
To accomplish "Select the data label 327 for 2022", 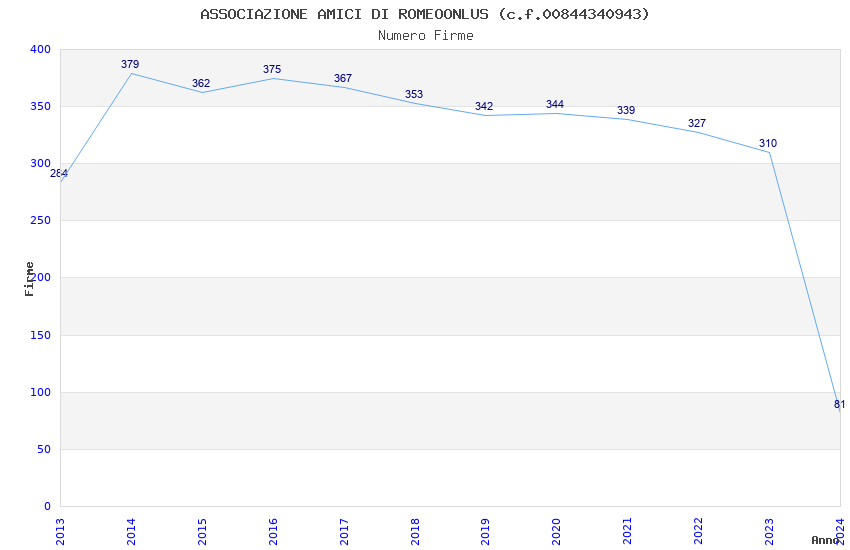I will coord(697,124).
